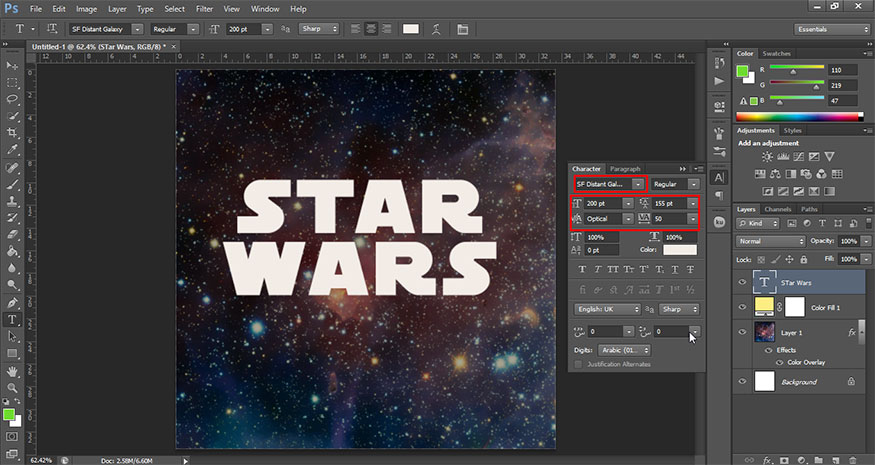The width and height of the screenshot is (875, 465).
Task: Toggle Strikethrough style in Character panel
Action: pos(690,269)
